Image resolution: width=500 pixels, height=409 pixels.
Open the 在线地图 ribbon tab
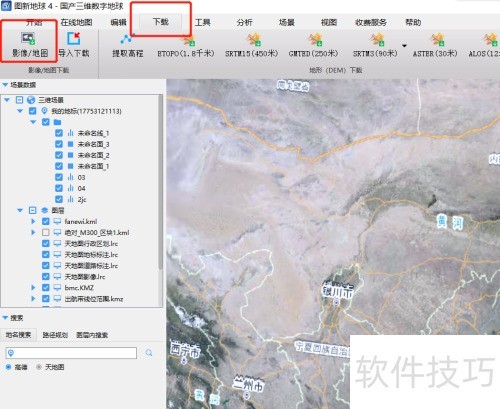pos(76,22)
